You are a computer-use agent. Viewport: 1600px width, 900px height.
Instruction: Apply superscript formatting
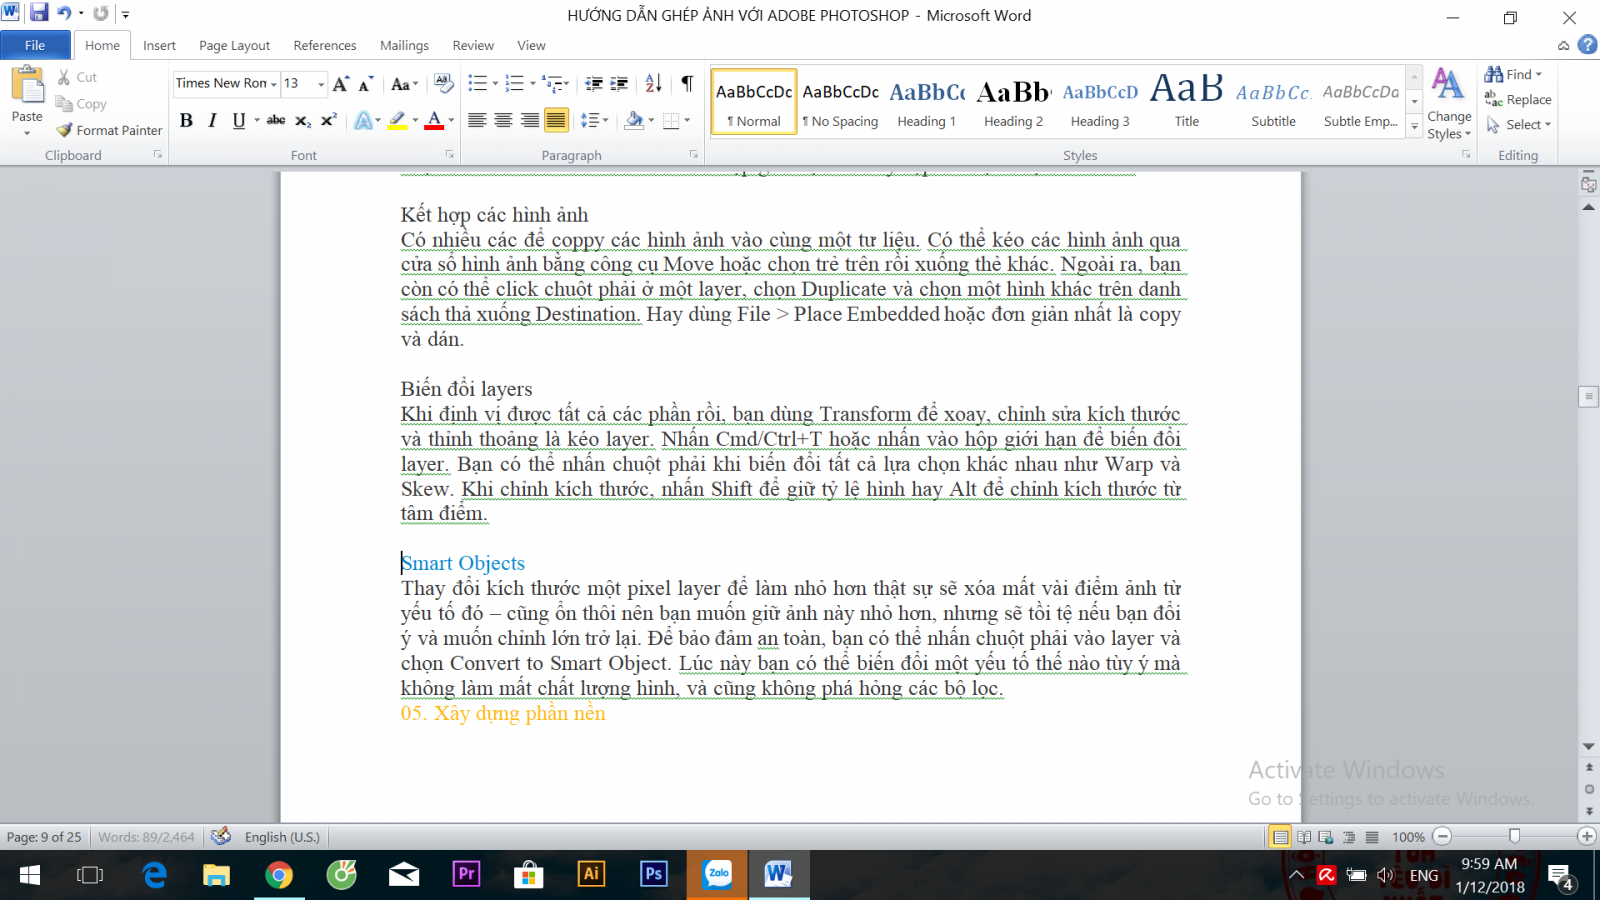(329, 120)
